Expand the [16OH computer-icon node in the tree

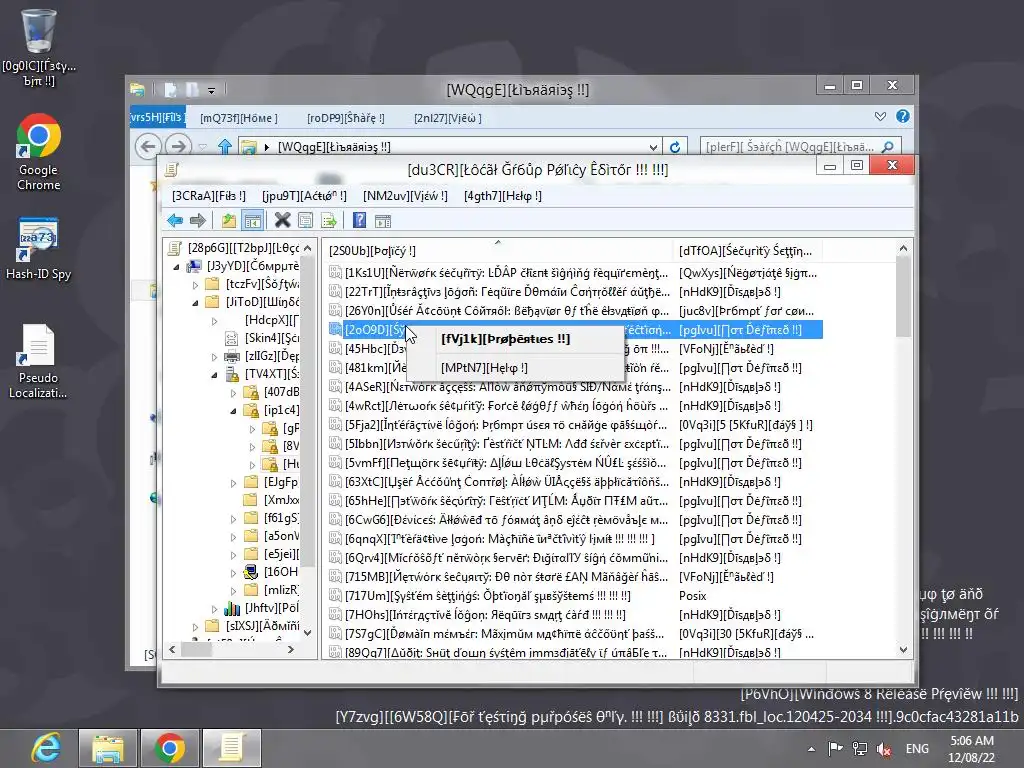tap(233, 573)
